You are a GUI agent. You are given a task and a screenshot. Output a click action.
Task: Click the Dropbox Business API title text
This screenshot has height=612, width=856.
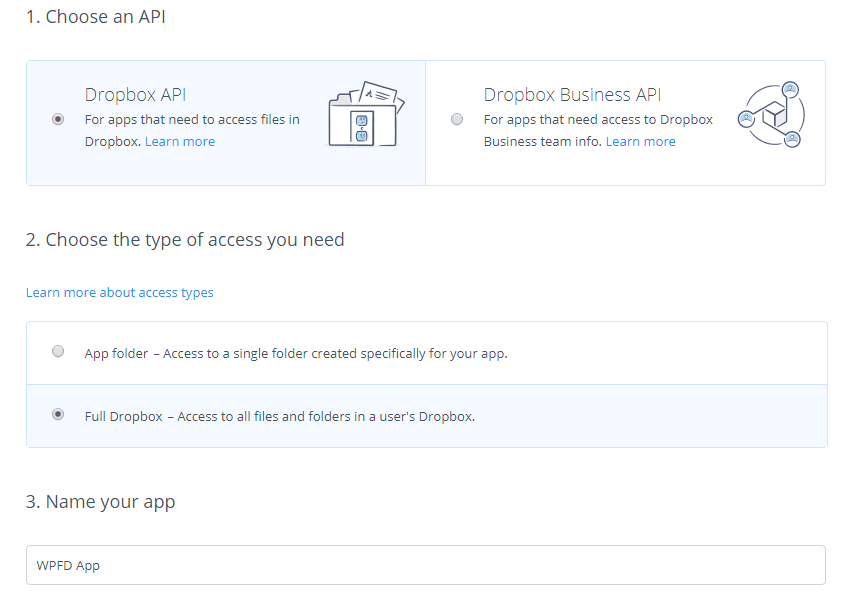click(572, 95)
